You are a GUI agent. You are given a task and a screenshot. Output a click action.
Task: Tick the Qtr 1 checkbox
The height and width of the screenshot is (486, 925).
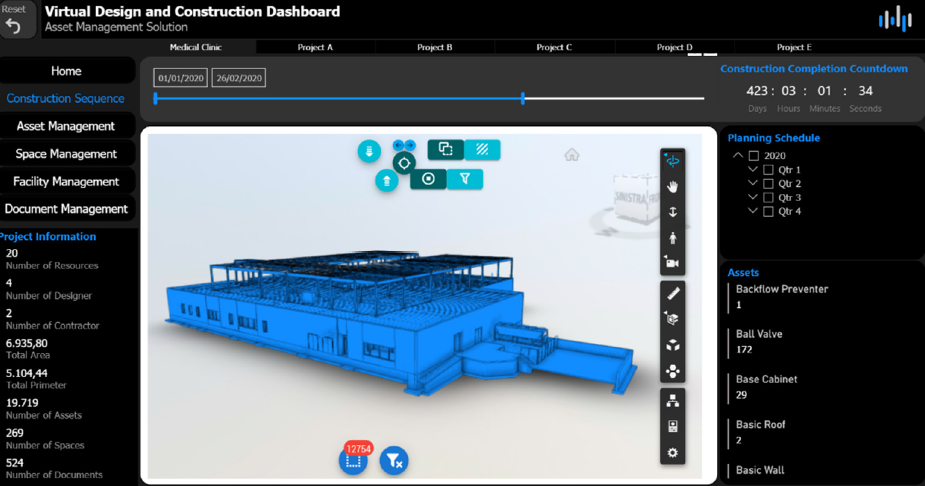coord(768,170)
